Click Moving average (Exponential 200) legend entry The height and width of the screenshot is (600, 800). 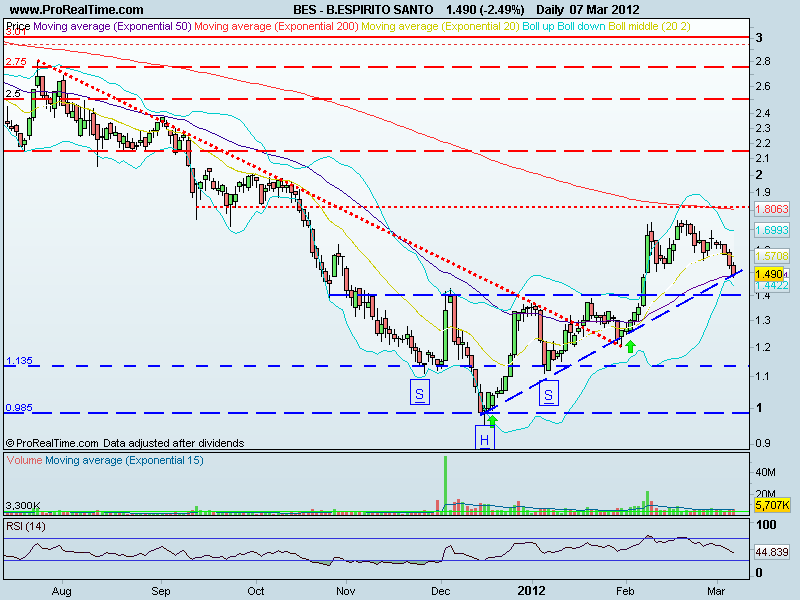coord(277,26)
